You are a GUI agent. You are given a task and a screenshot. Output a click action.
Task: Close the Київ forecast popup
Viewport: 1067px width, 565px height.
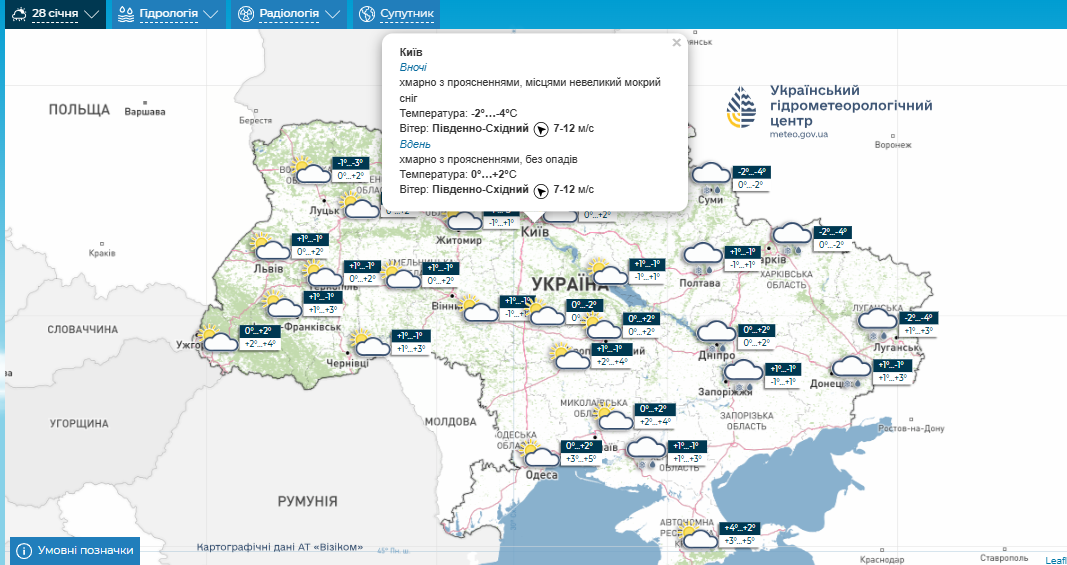676,43
